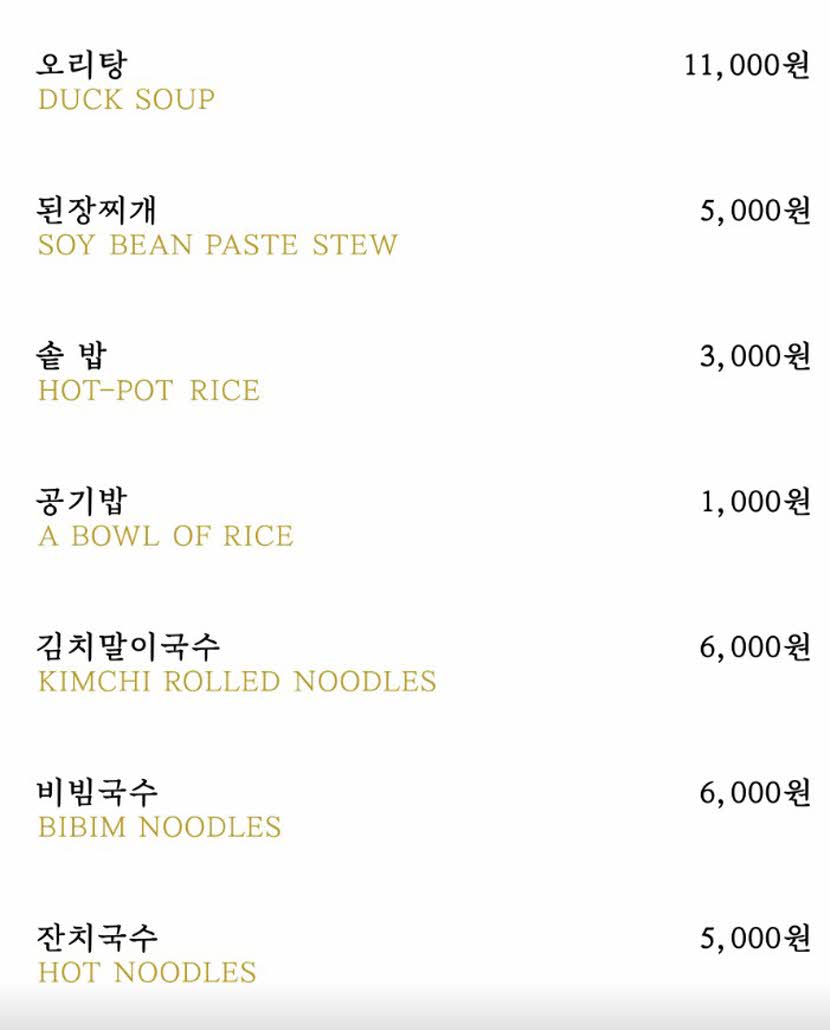This screenshot has width=830, height=1030.
Task: Select A Bowl of Rice label
Action: click(165, 536)
